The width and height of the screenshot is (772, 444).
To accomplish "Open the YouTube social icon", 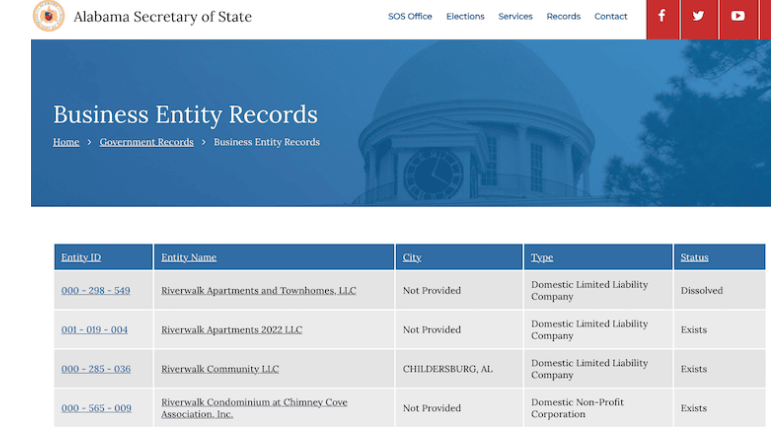I will pyautogui.click(x=738, y=16).
